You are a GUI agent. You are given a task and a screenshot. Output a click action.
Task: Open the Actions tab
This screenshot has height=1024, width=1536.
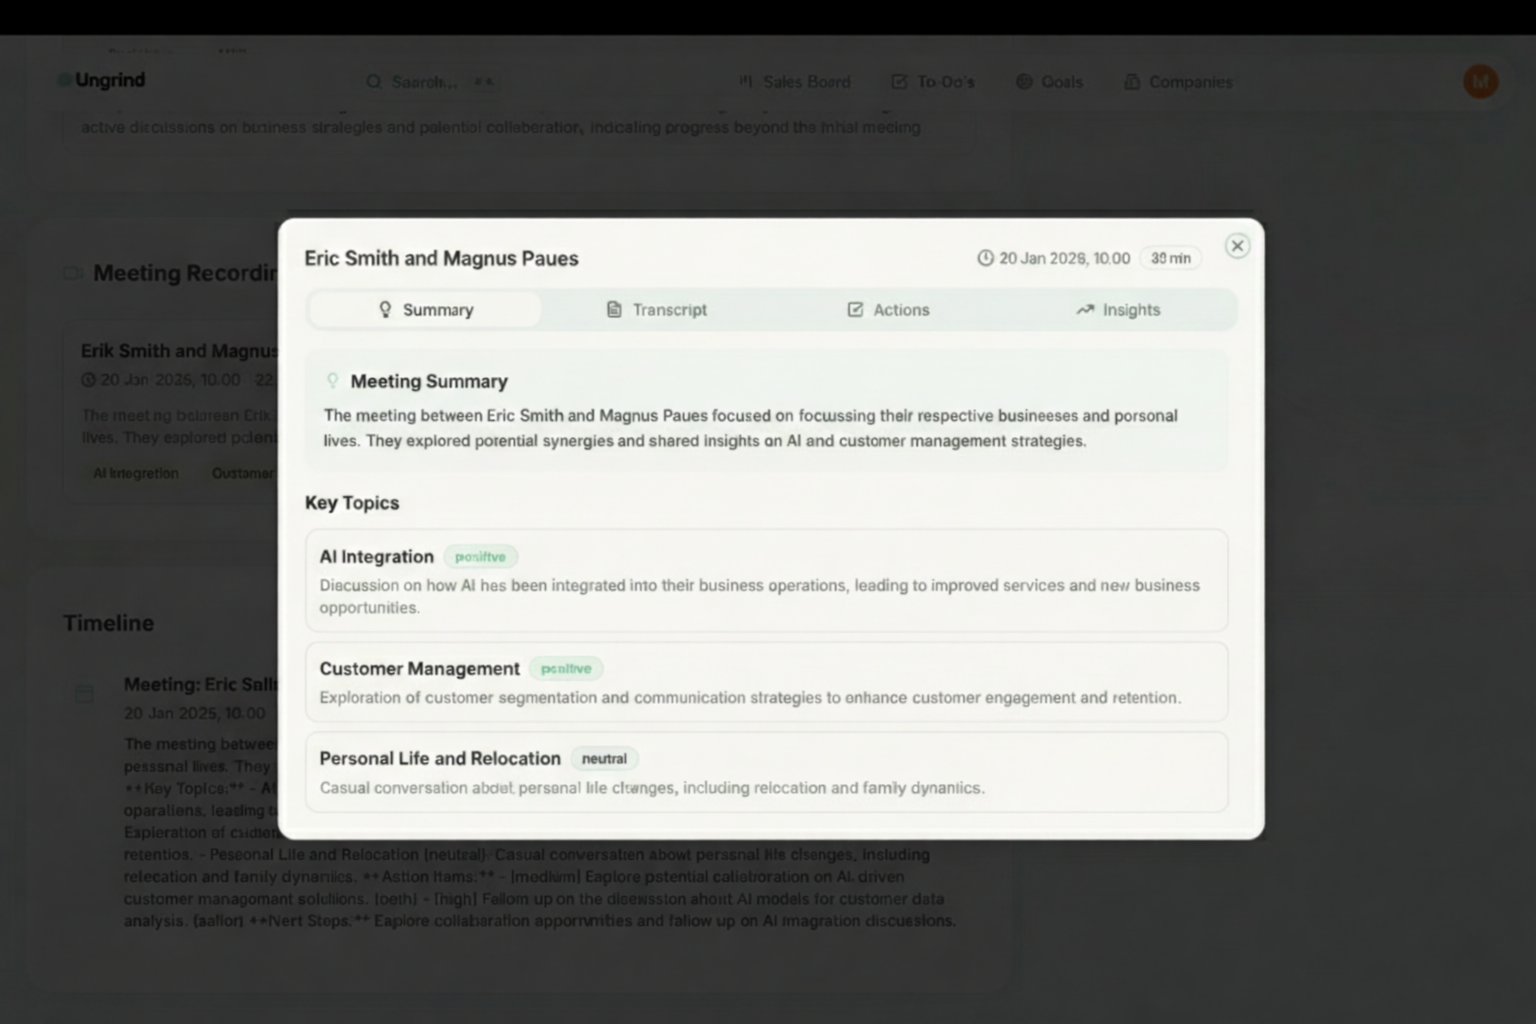[888, 309]
